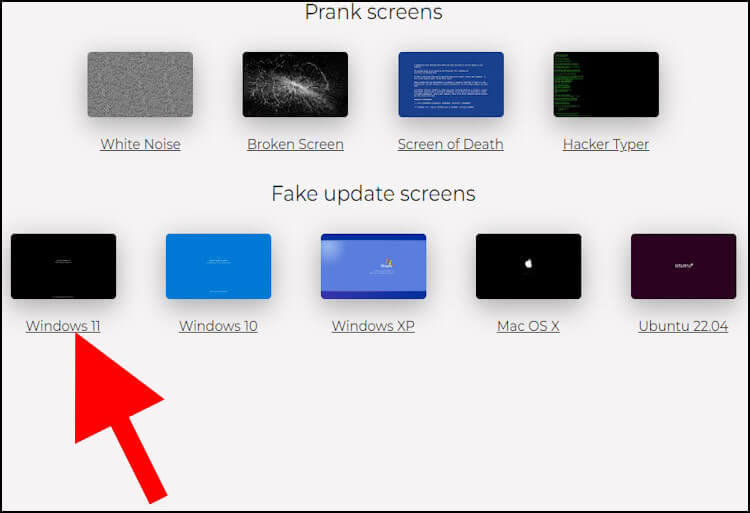Select the Ubuntu 22.04 purple thumbnail
The width and height of the screenshot is (750, 513).
pos(684,266)
